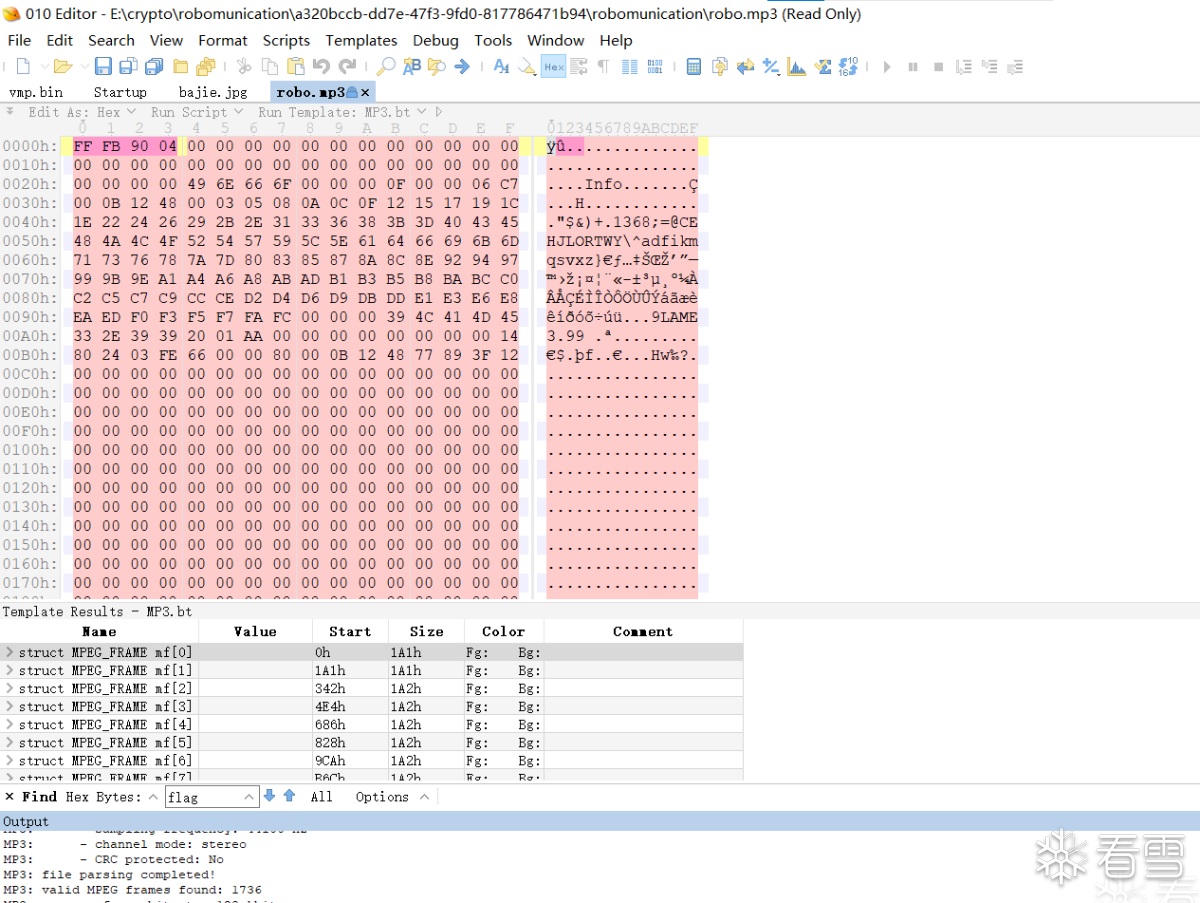Click the stop square icon
Screen dimensions: 1200x903
[938, 67]
